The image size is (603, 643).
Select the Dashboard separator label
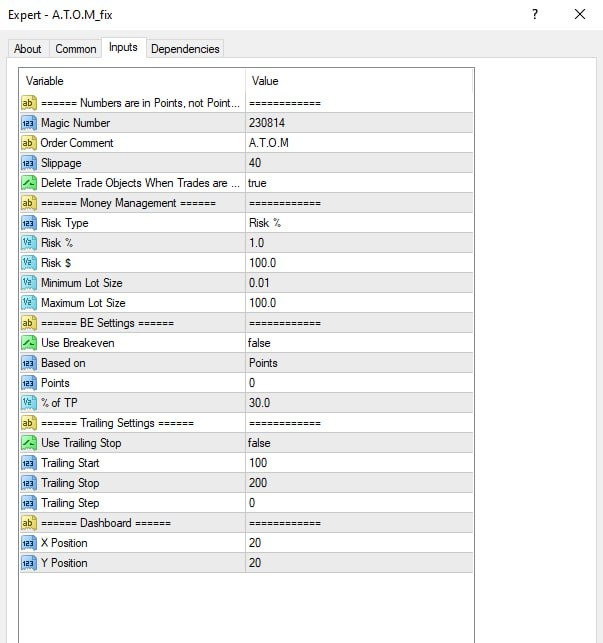coord(106,523)
